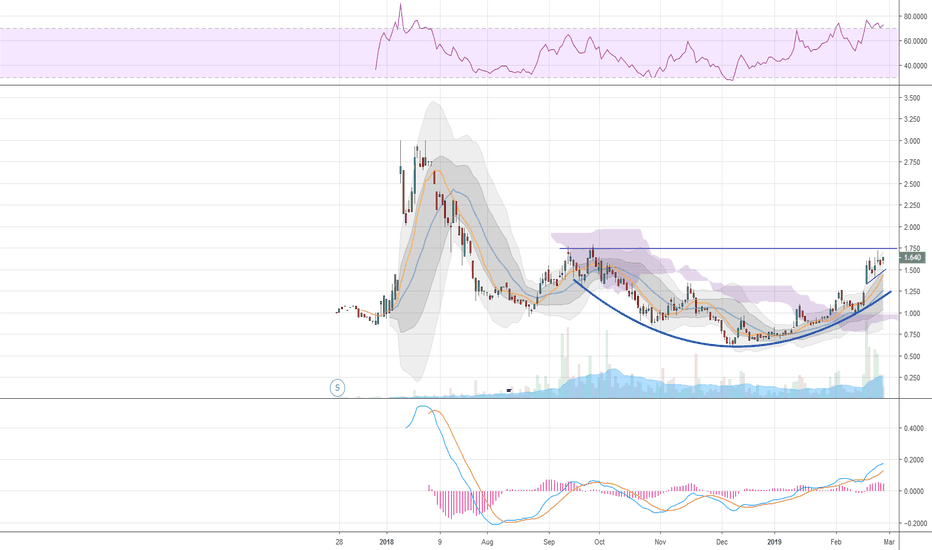Click the Sep label on time axis
The height and width of the screenshot is (550, 932).
[x=549, y=542]
